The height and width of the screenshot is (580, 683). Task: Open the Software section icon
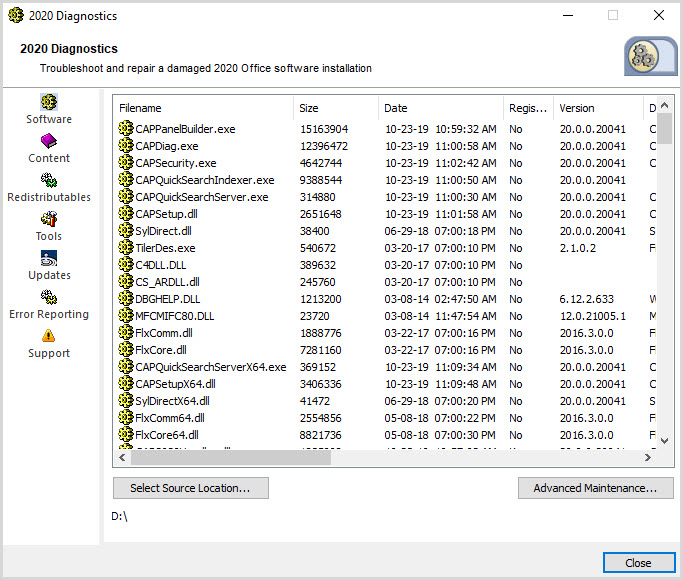tap(49, 102)
